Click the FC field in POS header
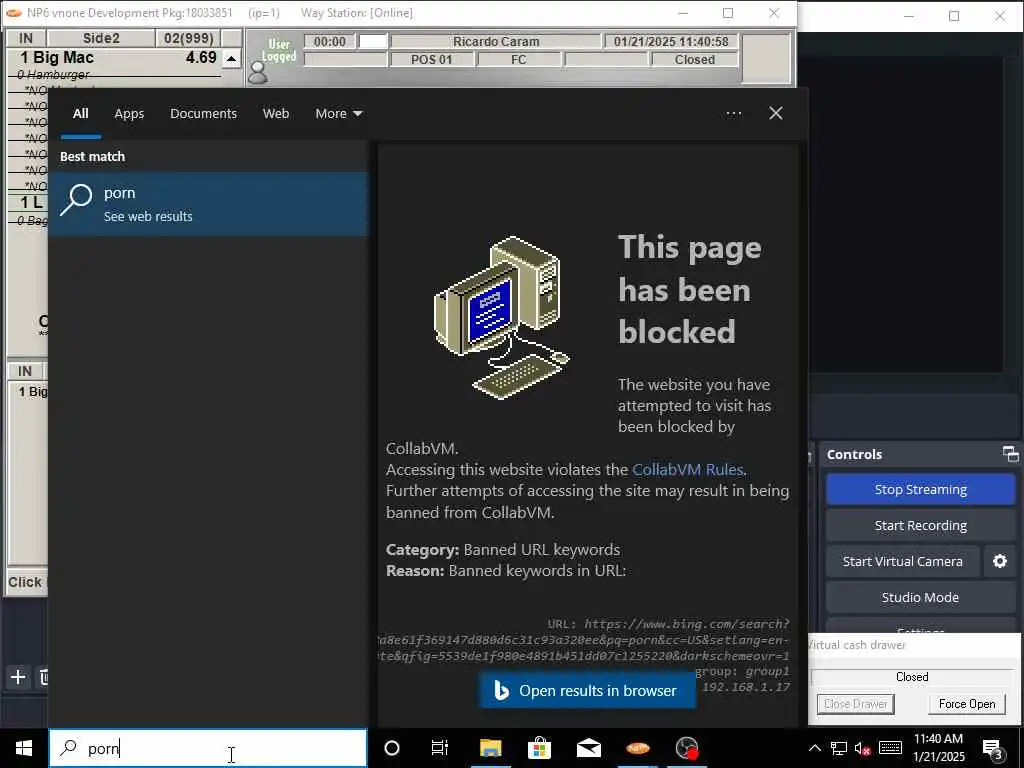 point(519,59)
